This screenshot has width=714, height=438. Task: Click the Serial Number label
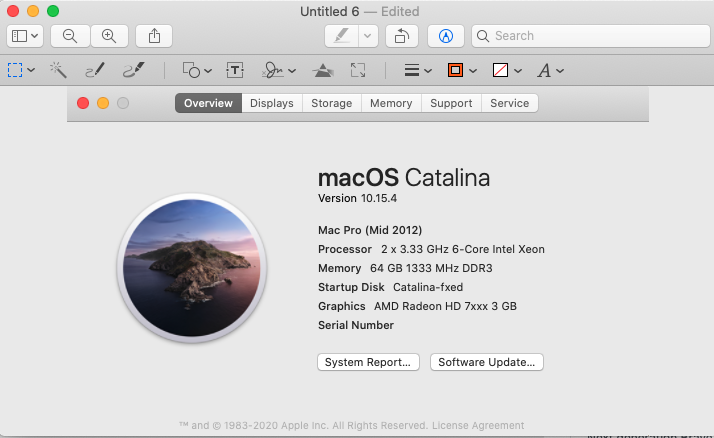click(x=356, y=325)
